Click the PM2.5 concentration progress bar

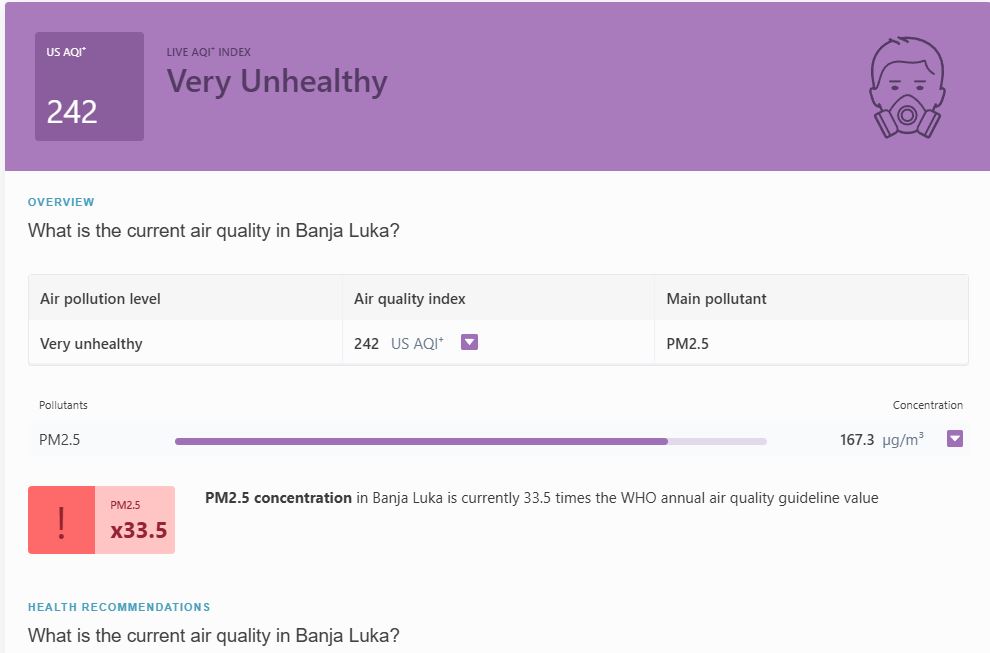point(470,440)
